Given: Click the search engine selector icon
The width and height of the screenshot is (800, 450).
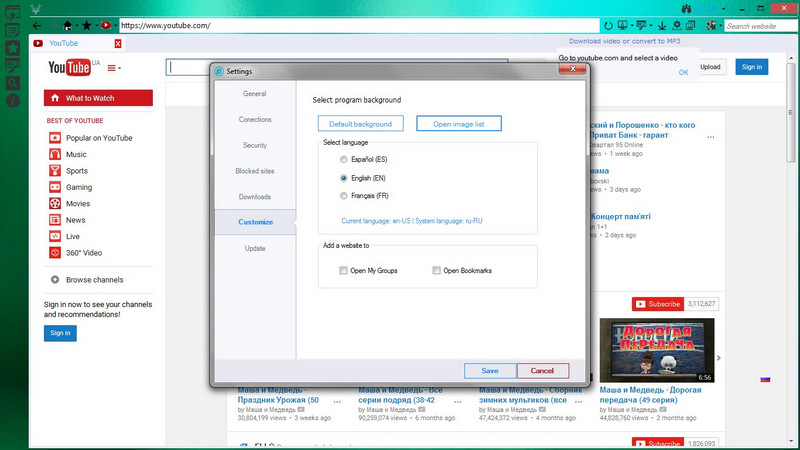Looking at the screenshot, I should [711, 26].
